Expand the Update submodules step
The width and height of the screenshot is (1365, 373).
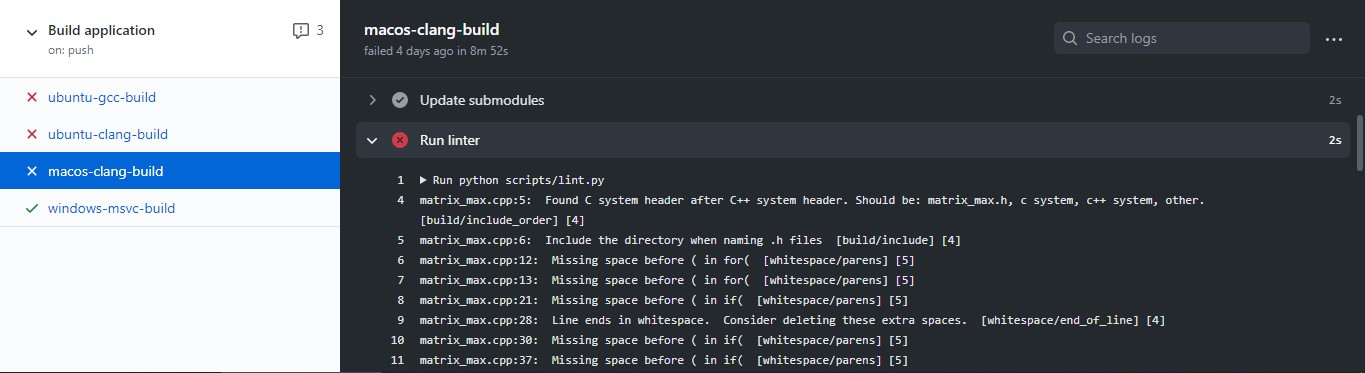(x=372, y=100)
